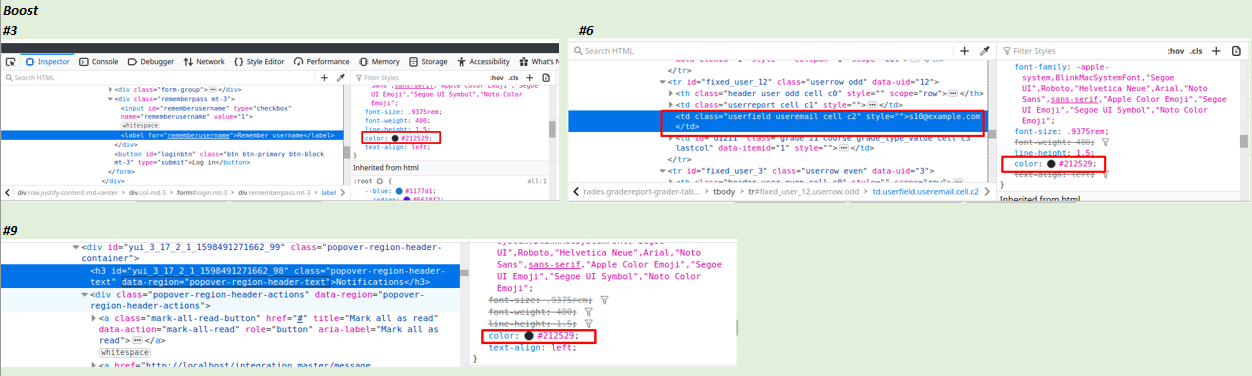Screen dimensions: 1252x376
Task: Click the filter icon beside overridden font-weight in #9
Action: pos(588,312)
